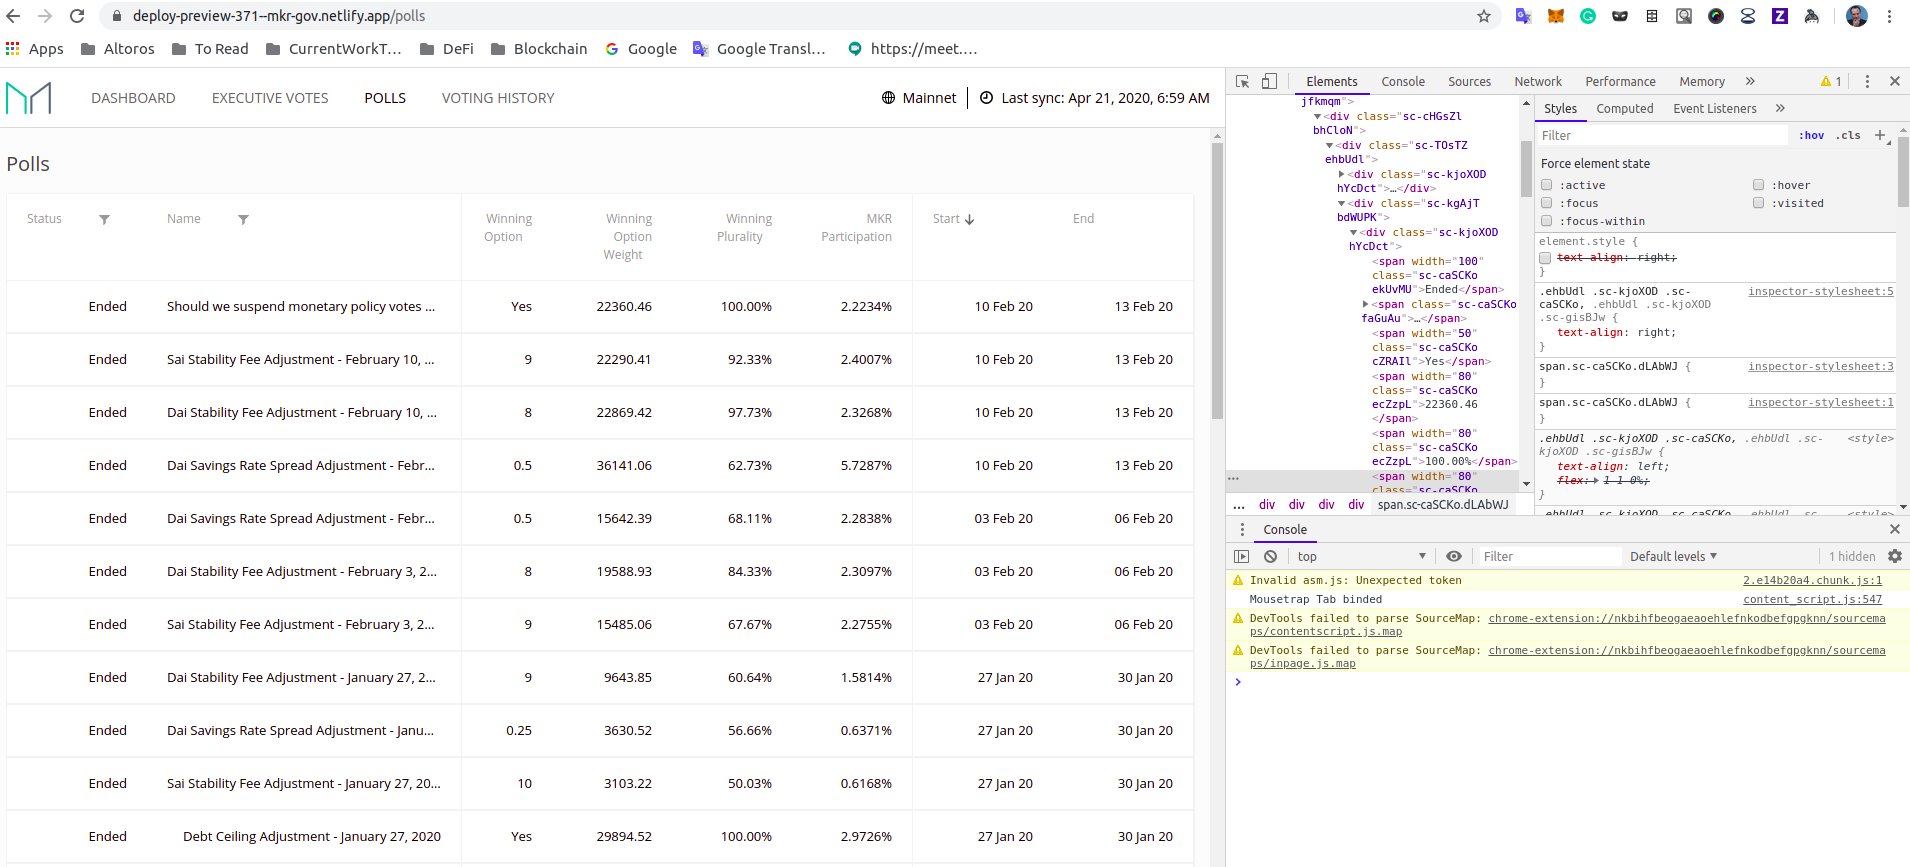
Task: Show more Styles pane tabs
Action: [x=1780, y=108]
